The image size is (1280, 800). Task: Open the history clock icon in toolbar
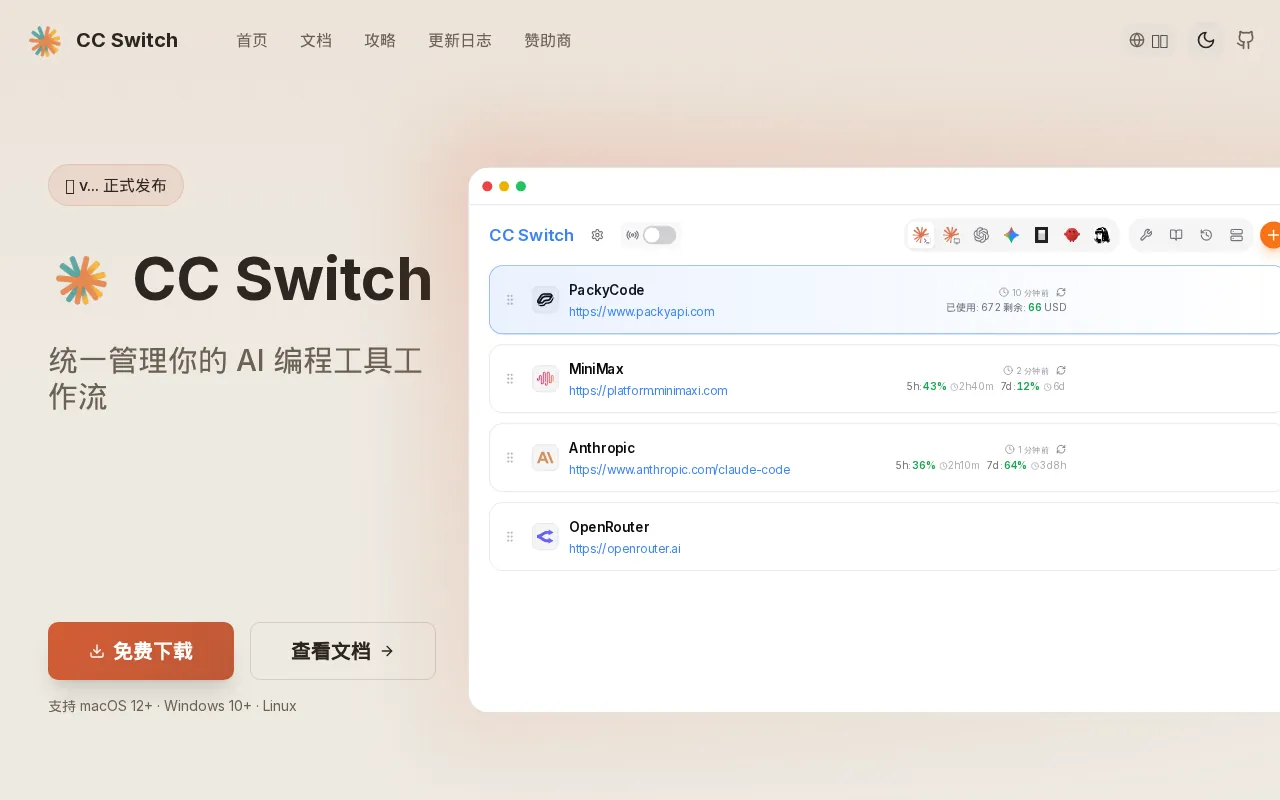[x=1206, y=235]
